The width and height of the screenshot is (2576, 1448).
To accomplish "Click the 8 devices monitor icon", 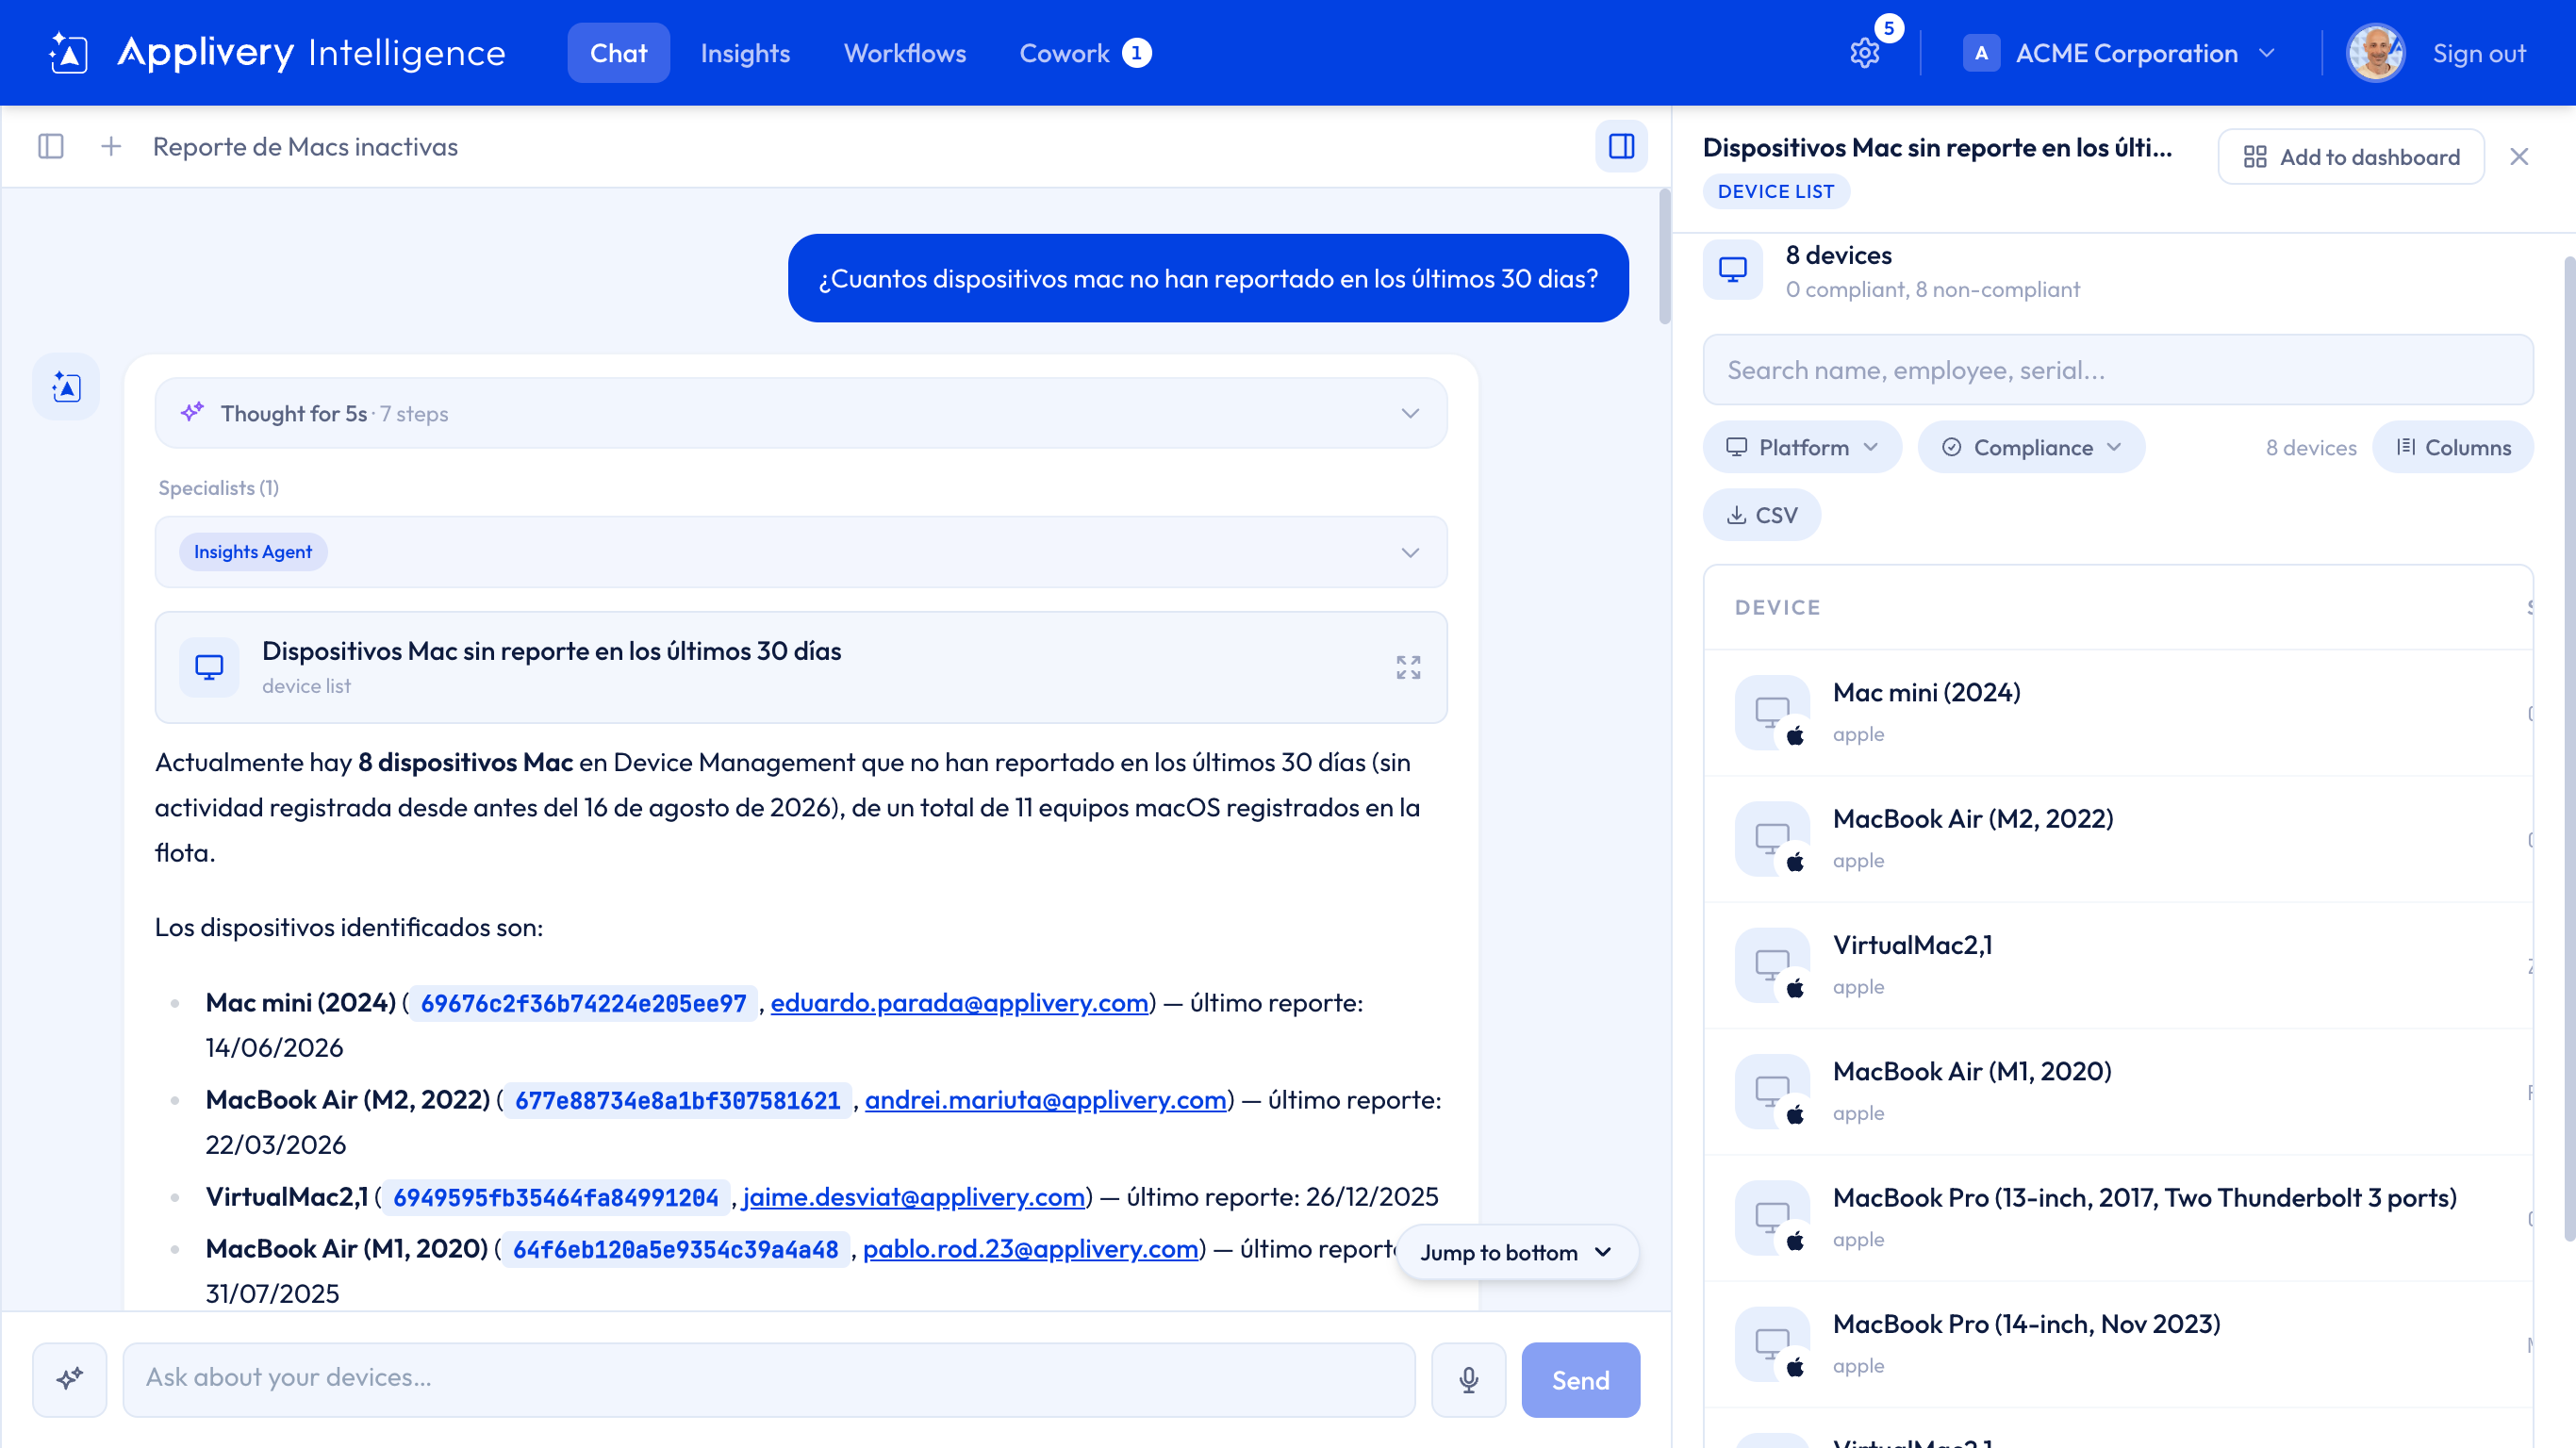I will coord(1733,270).
